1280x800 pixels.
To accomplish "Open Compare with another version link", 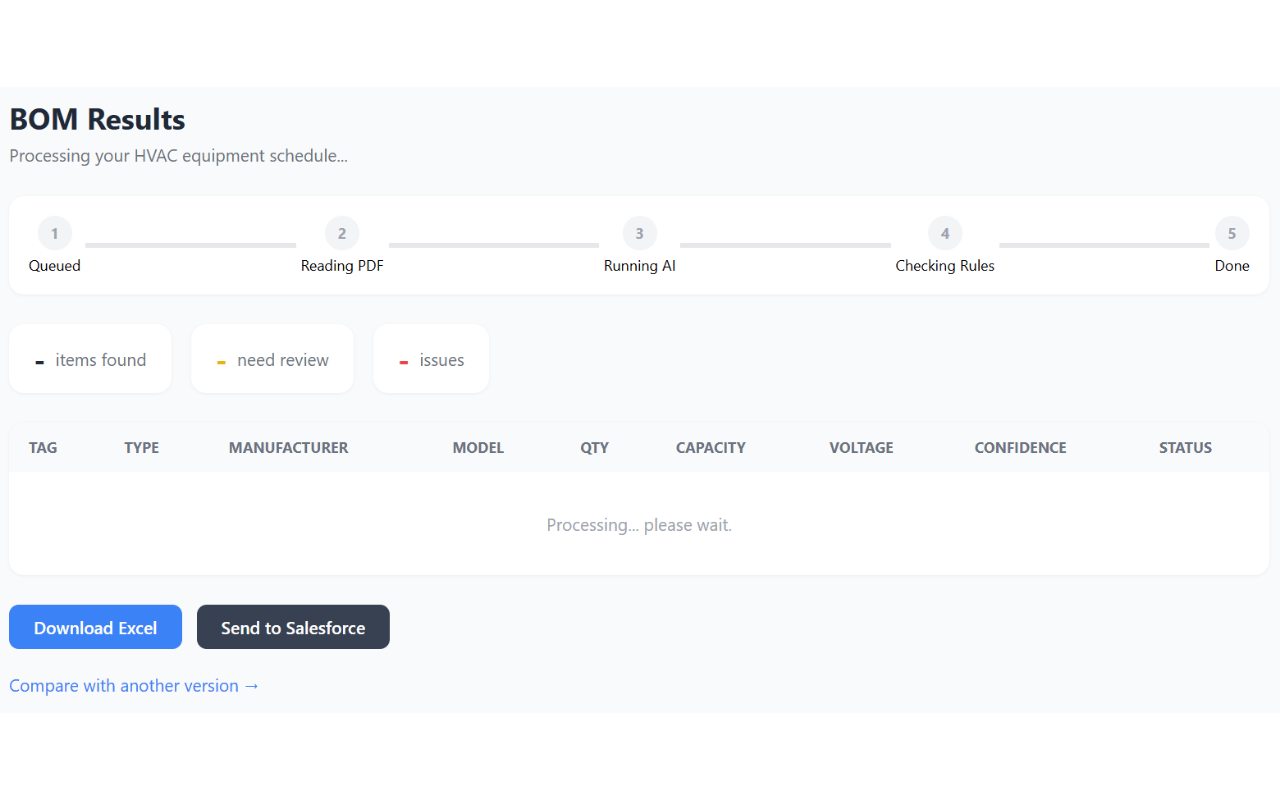I will point(134,686).
